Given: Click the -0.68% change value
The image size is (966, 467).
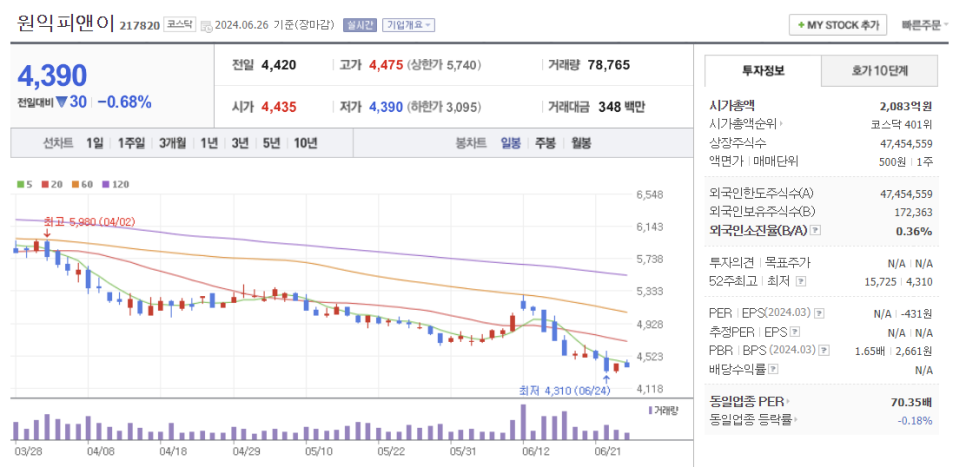Looking at the screenshot, I should point(124,102).
